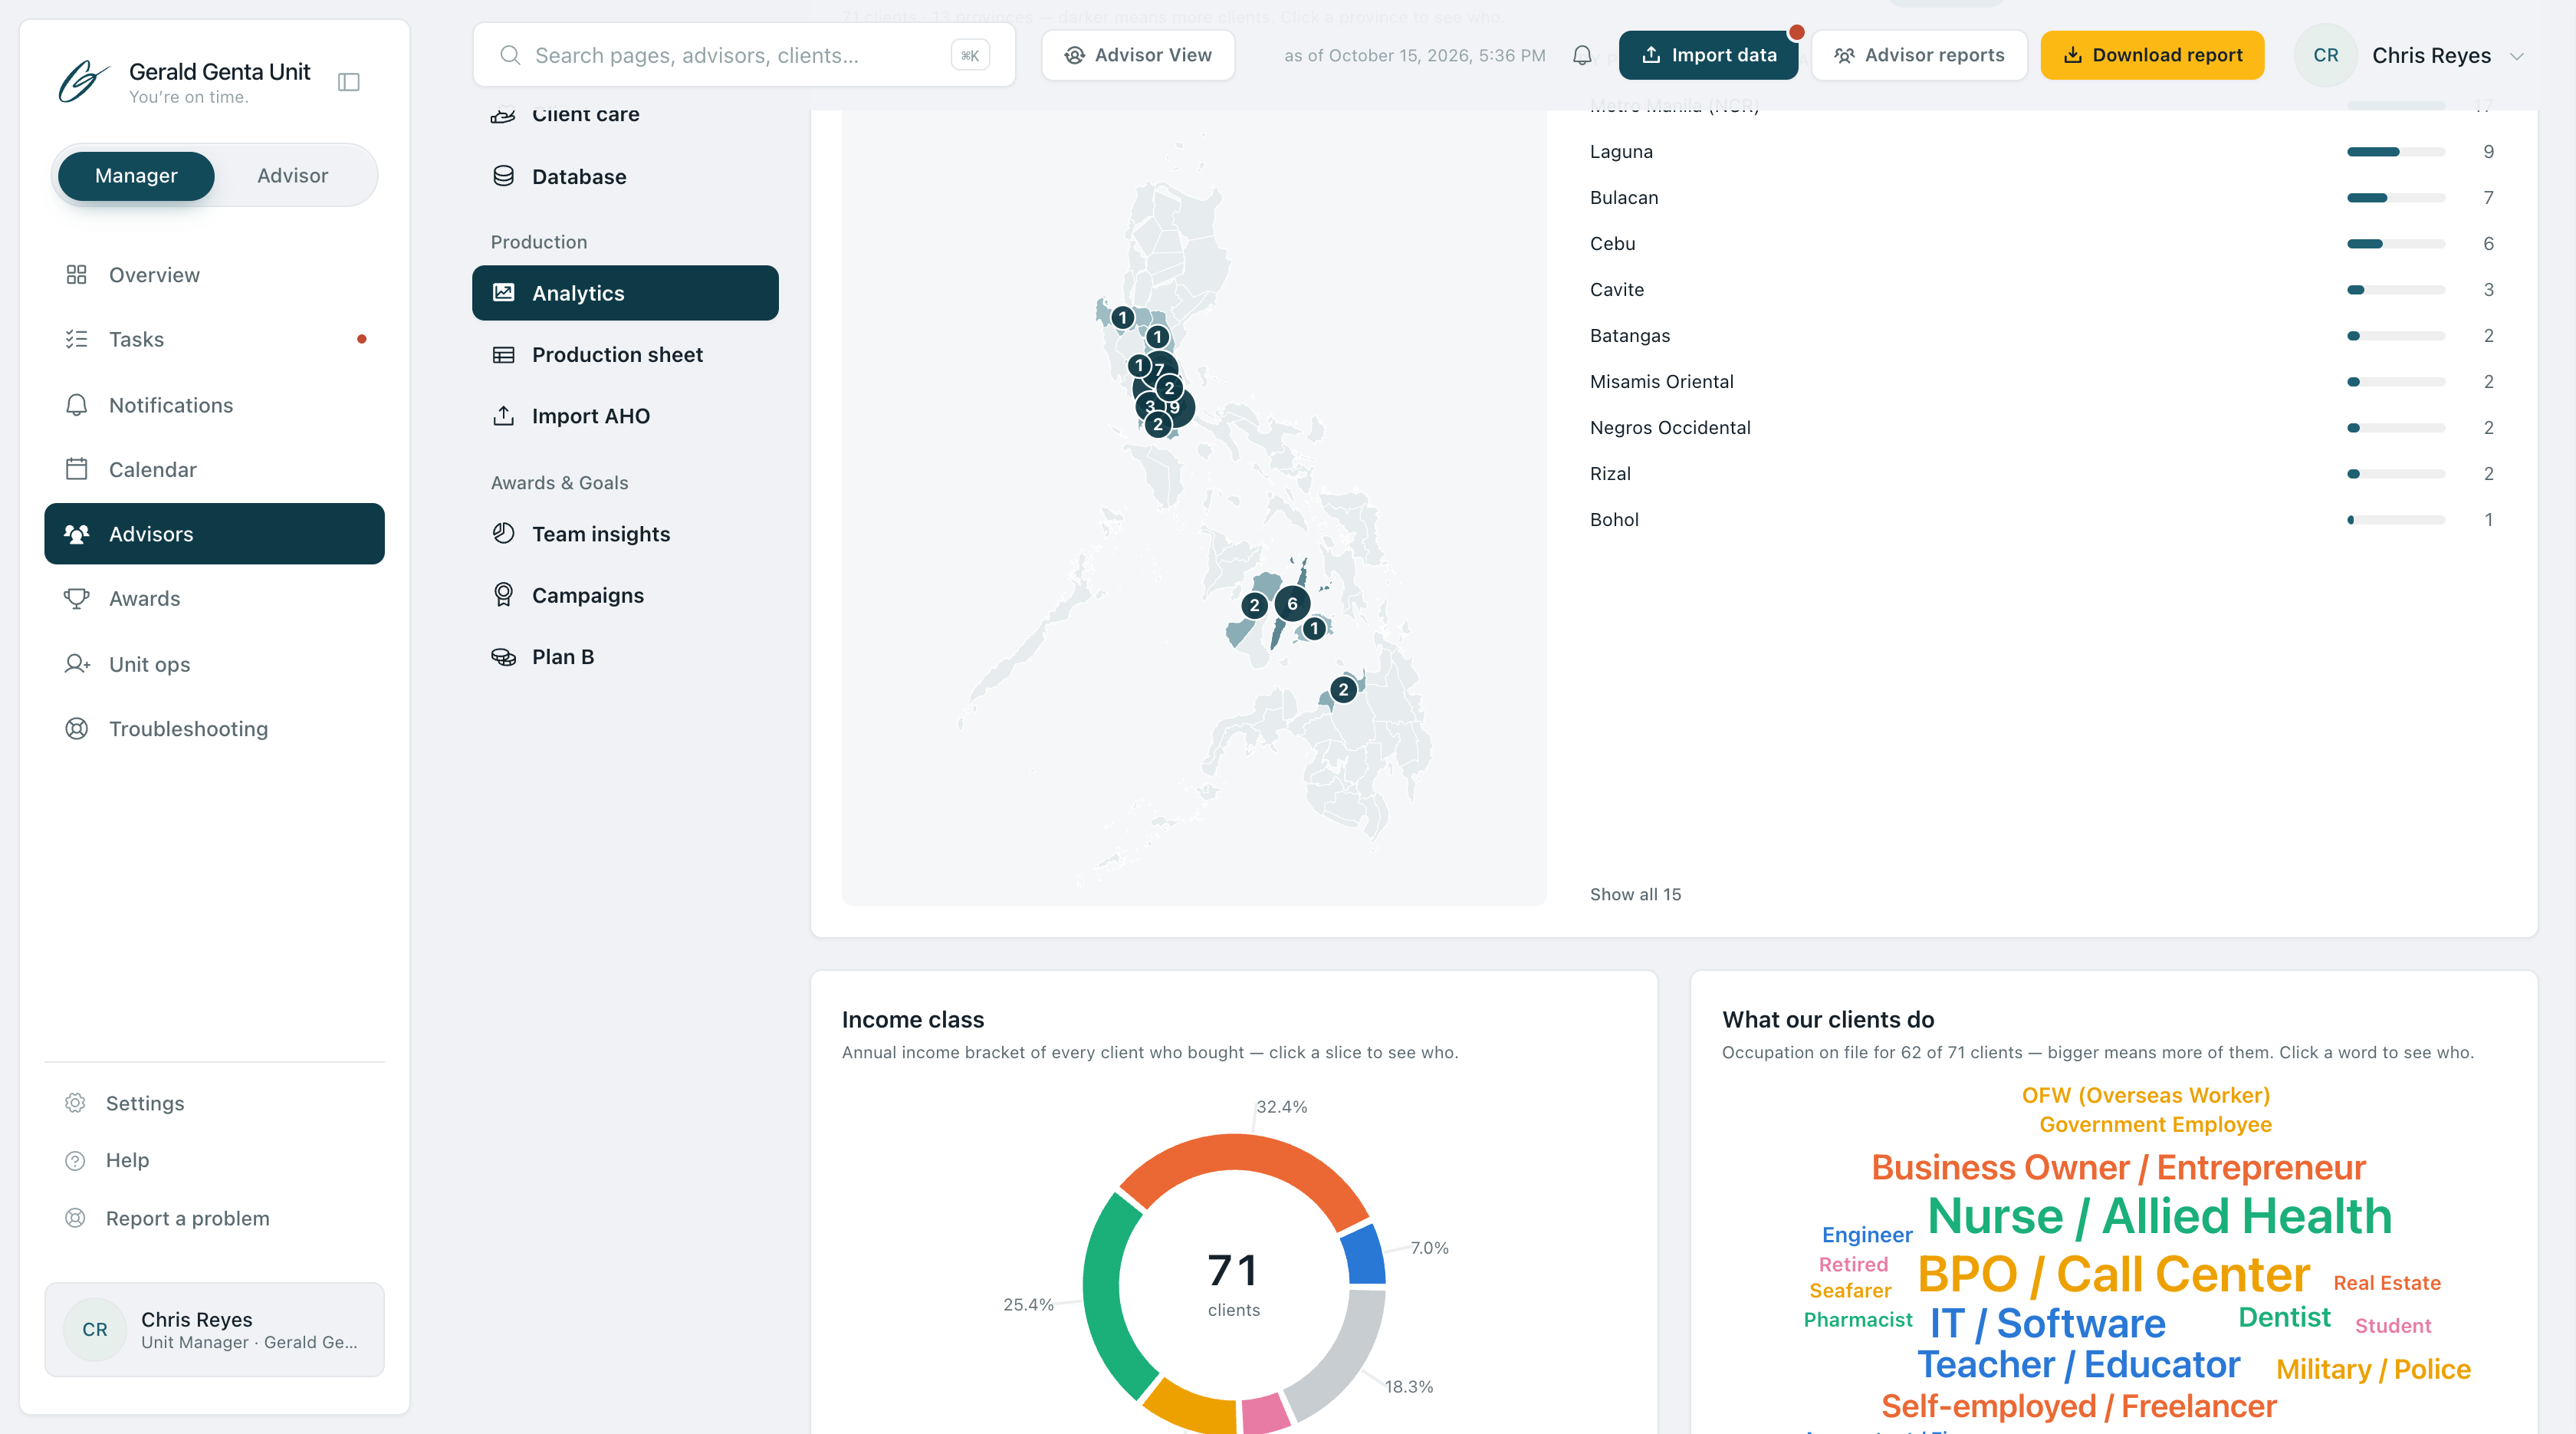
Task: Click the Overview grid icon
Action: coord(76,275)
